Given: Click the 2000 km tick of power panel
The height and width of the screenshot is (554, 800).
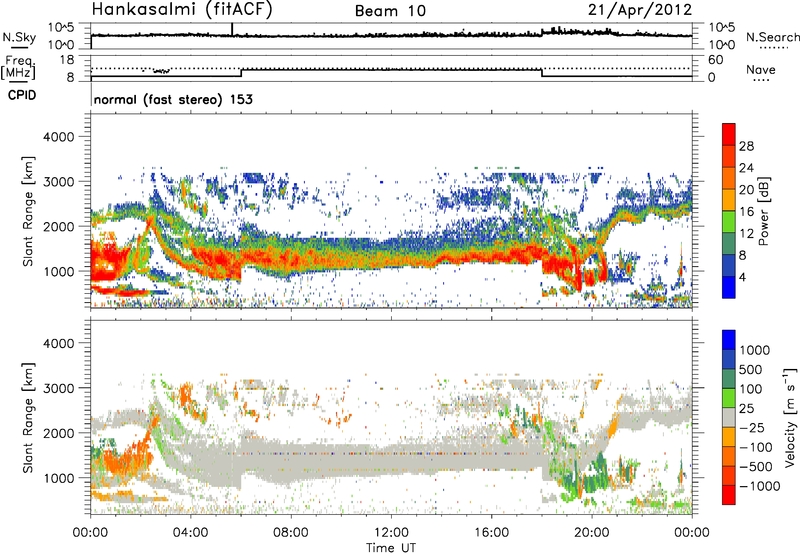Looking at the screenshot, I should click(x=58, y=226).
